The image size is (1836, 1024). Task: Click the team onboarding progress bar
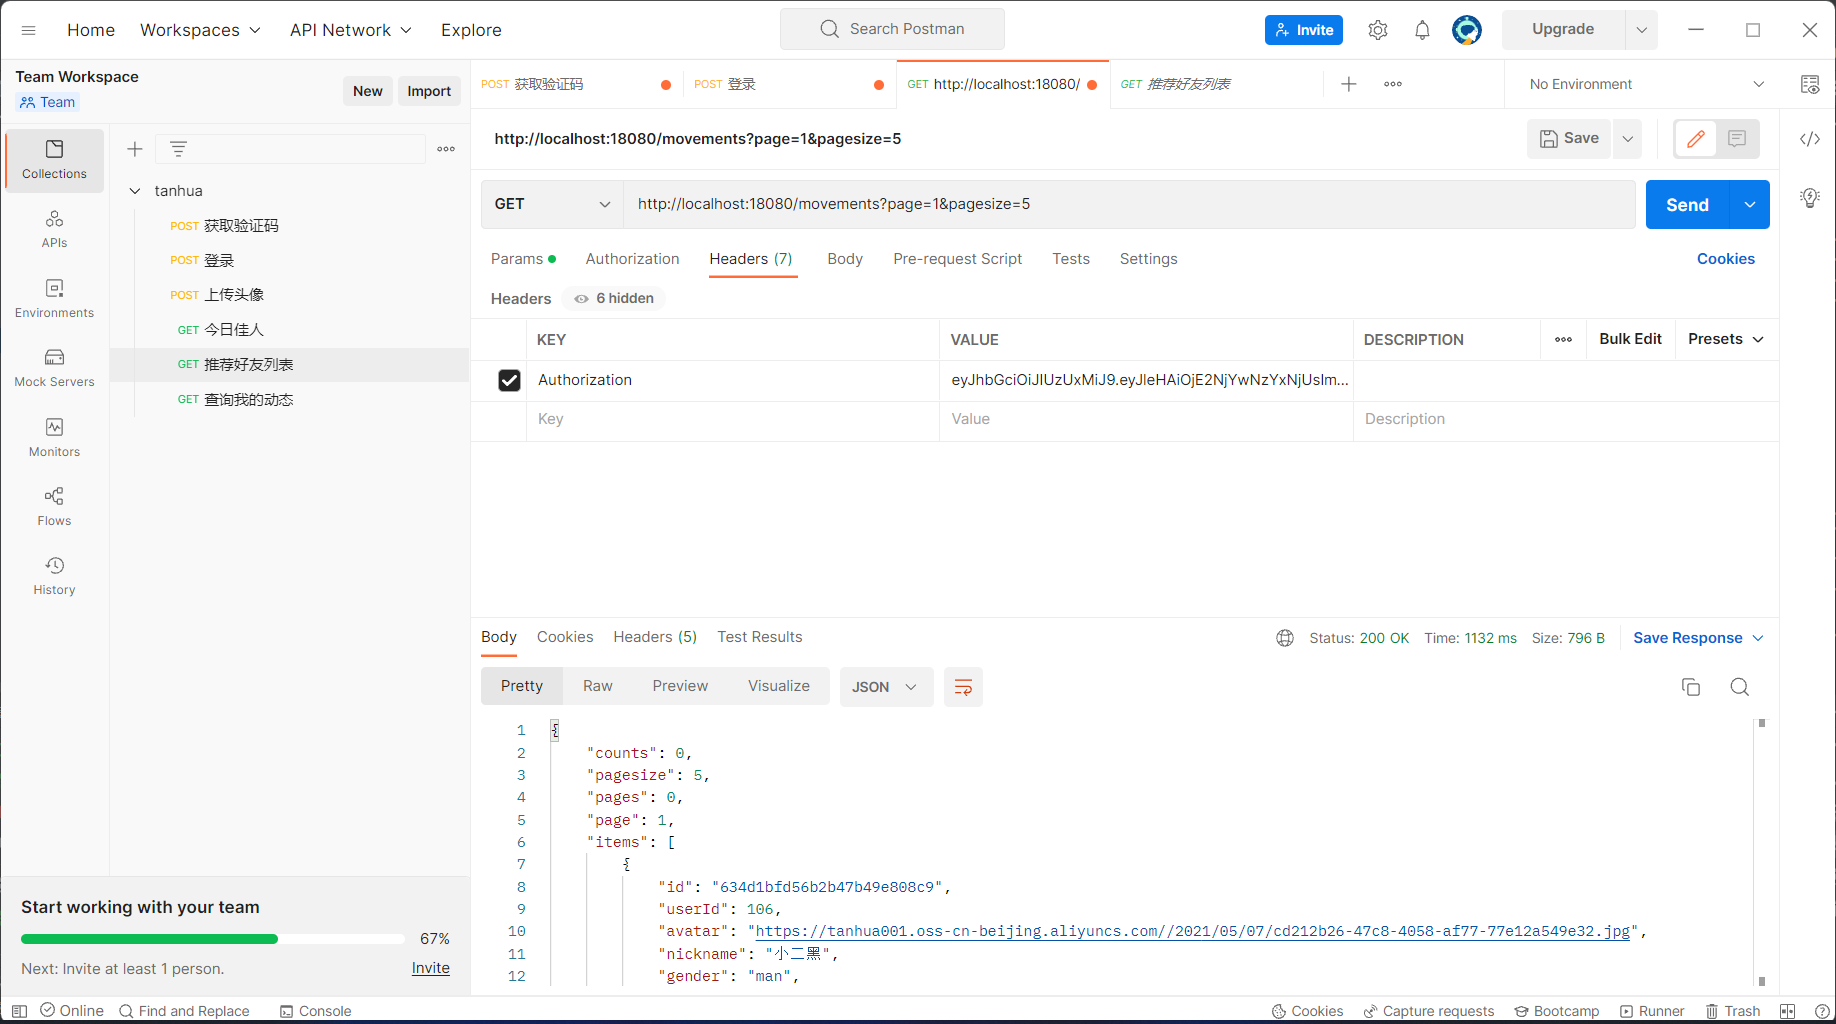pos(213,939)
